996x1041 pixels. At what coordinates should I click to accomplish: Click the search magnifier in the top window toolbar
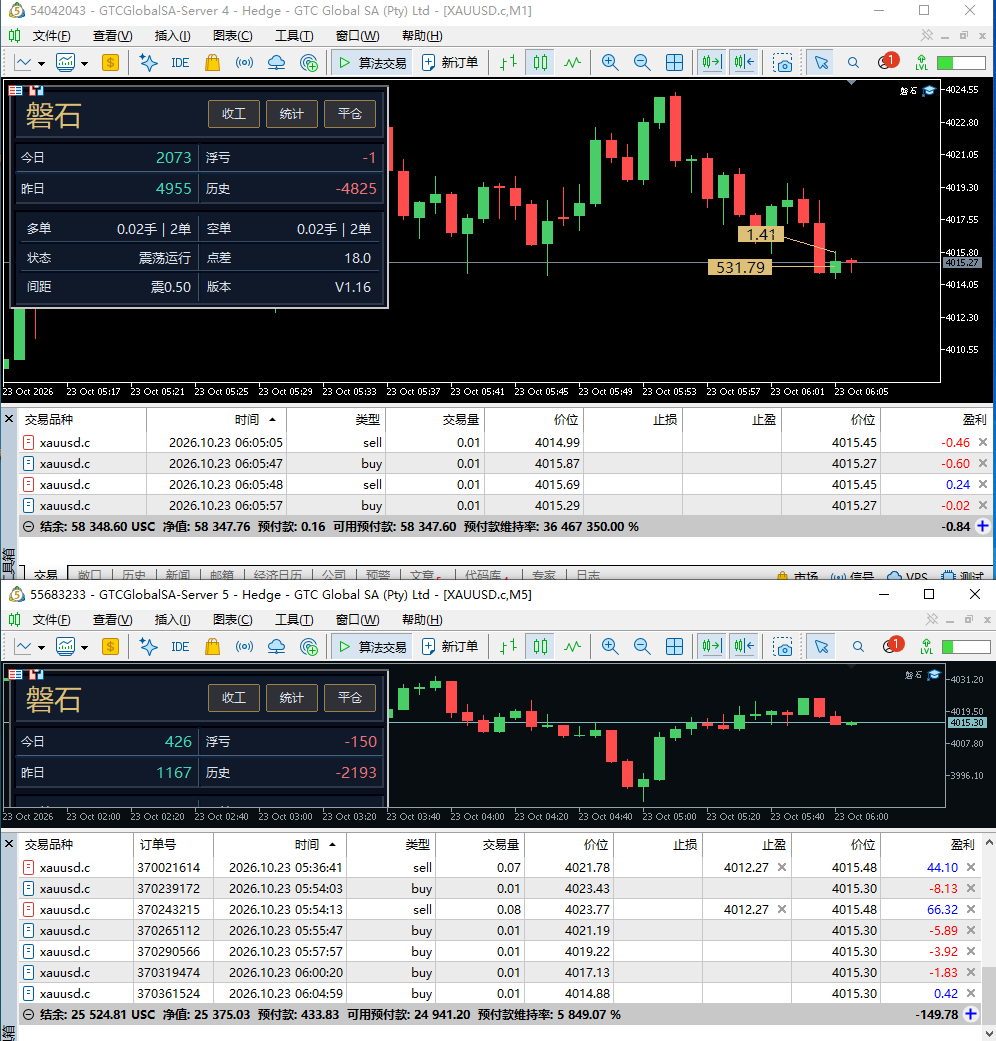tap(853, 63)
